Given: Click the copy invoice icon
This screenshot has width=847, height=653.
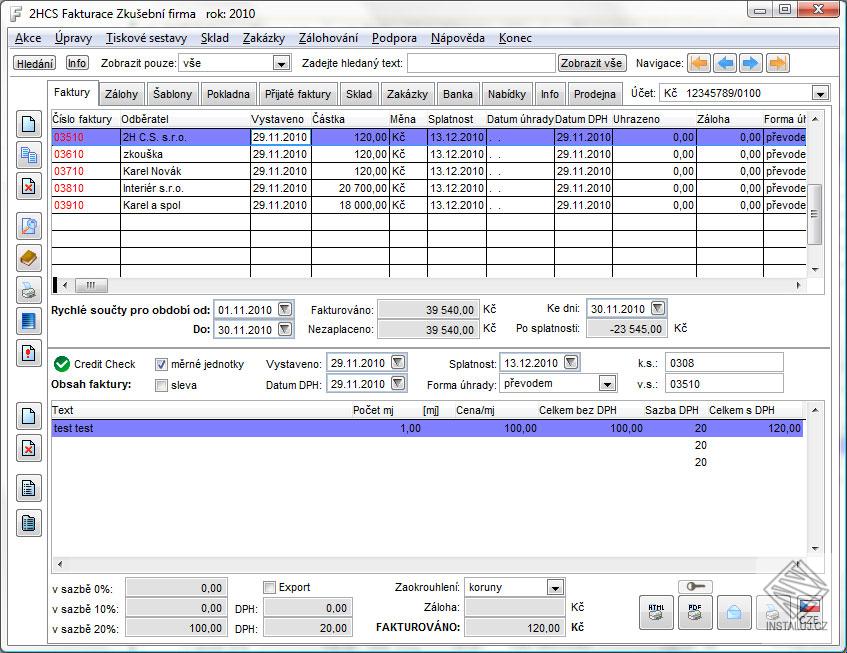Looking at the screenshot, I should tap(30, 155).
